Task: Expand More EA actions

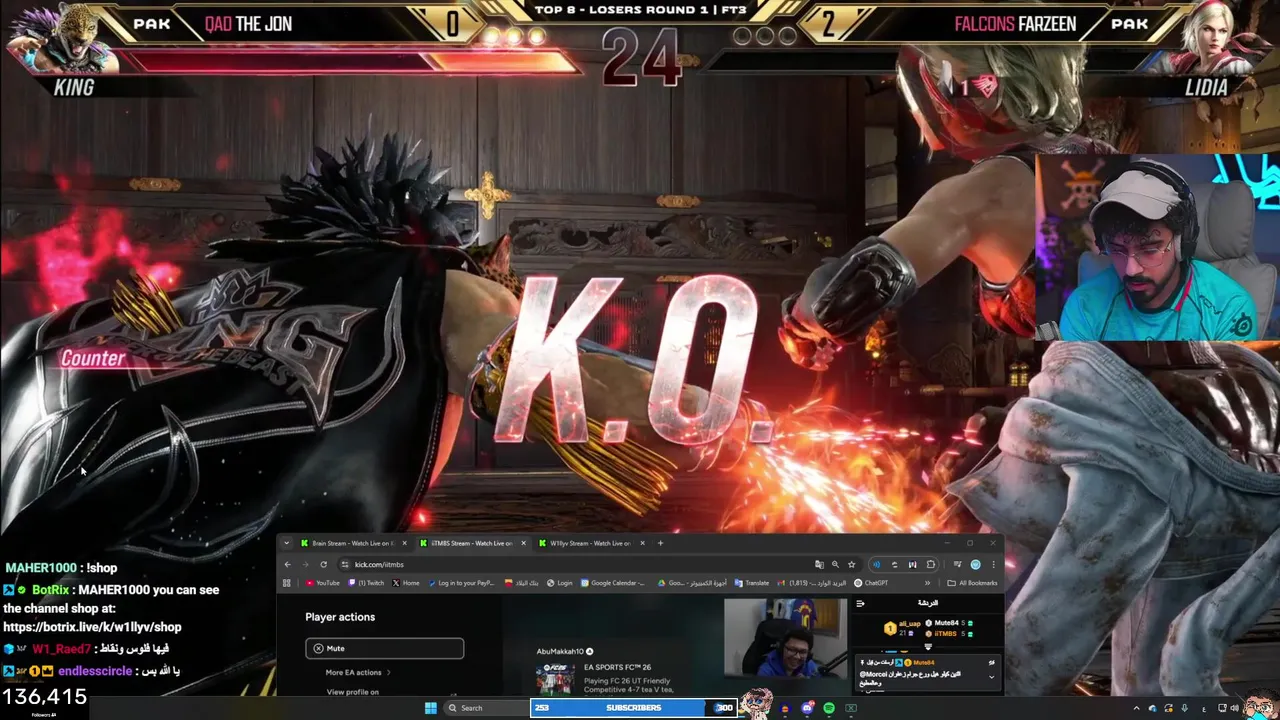Action: 358,672
